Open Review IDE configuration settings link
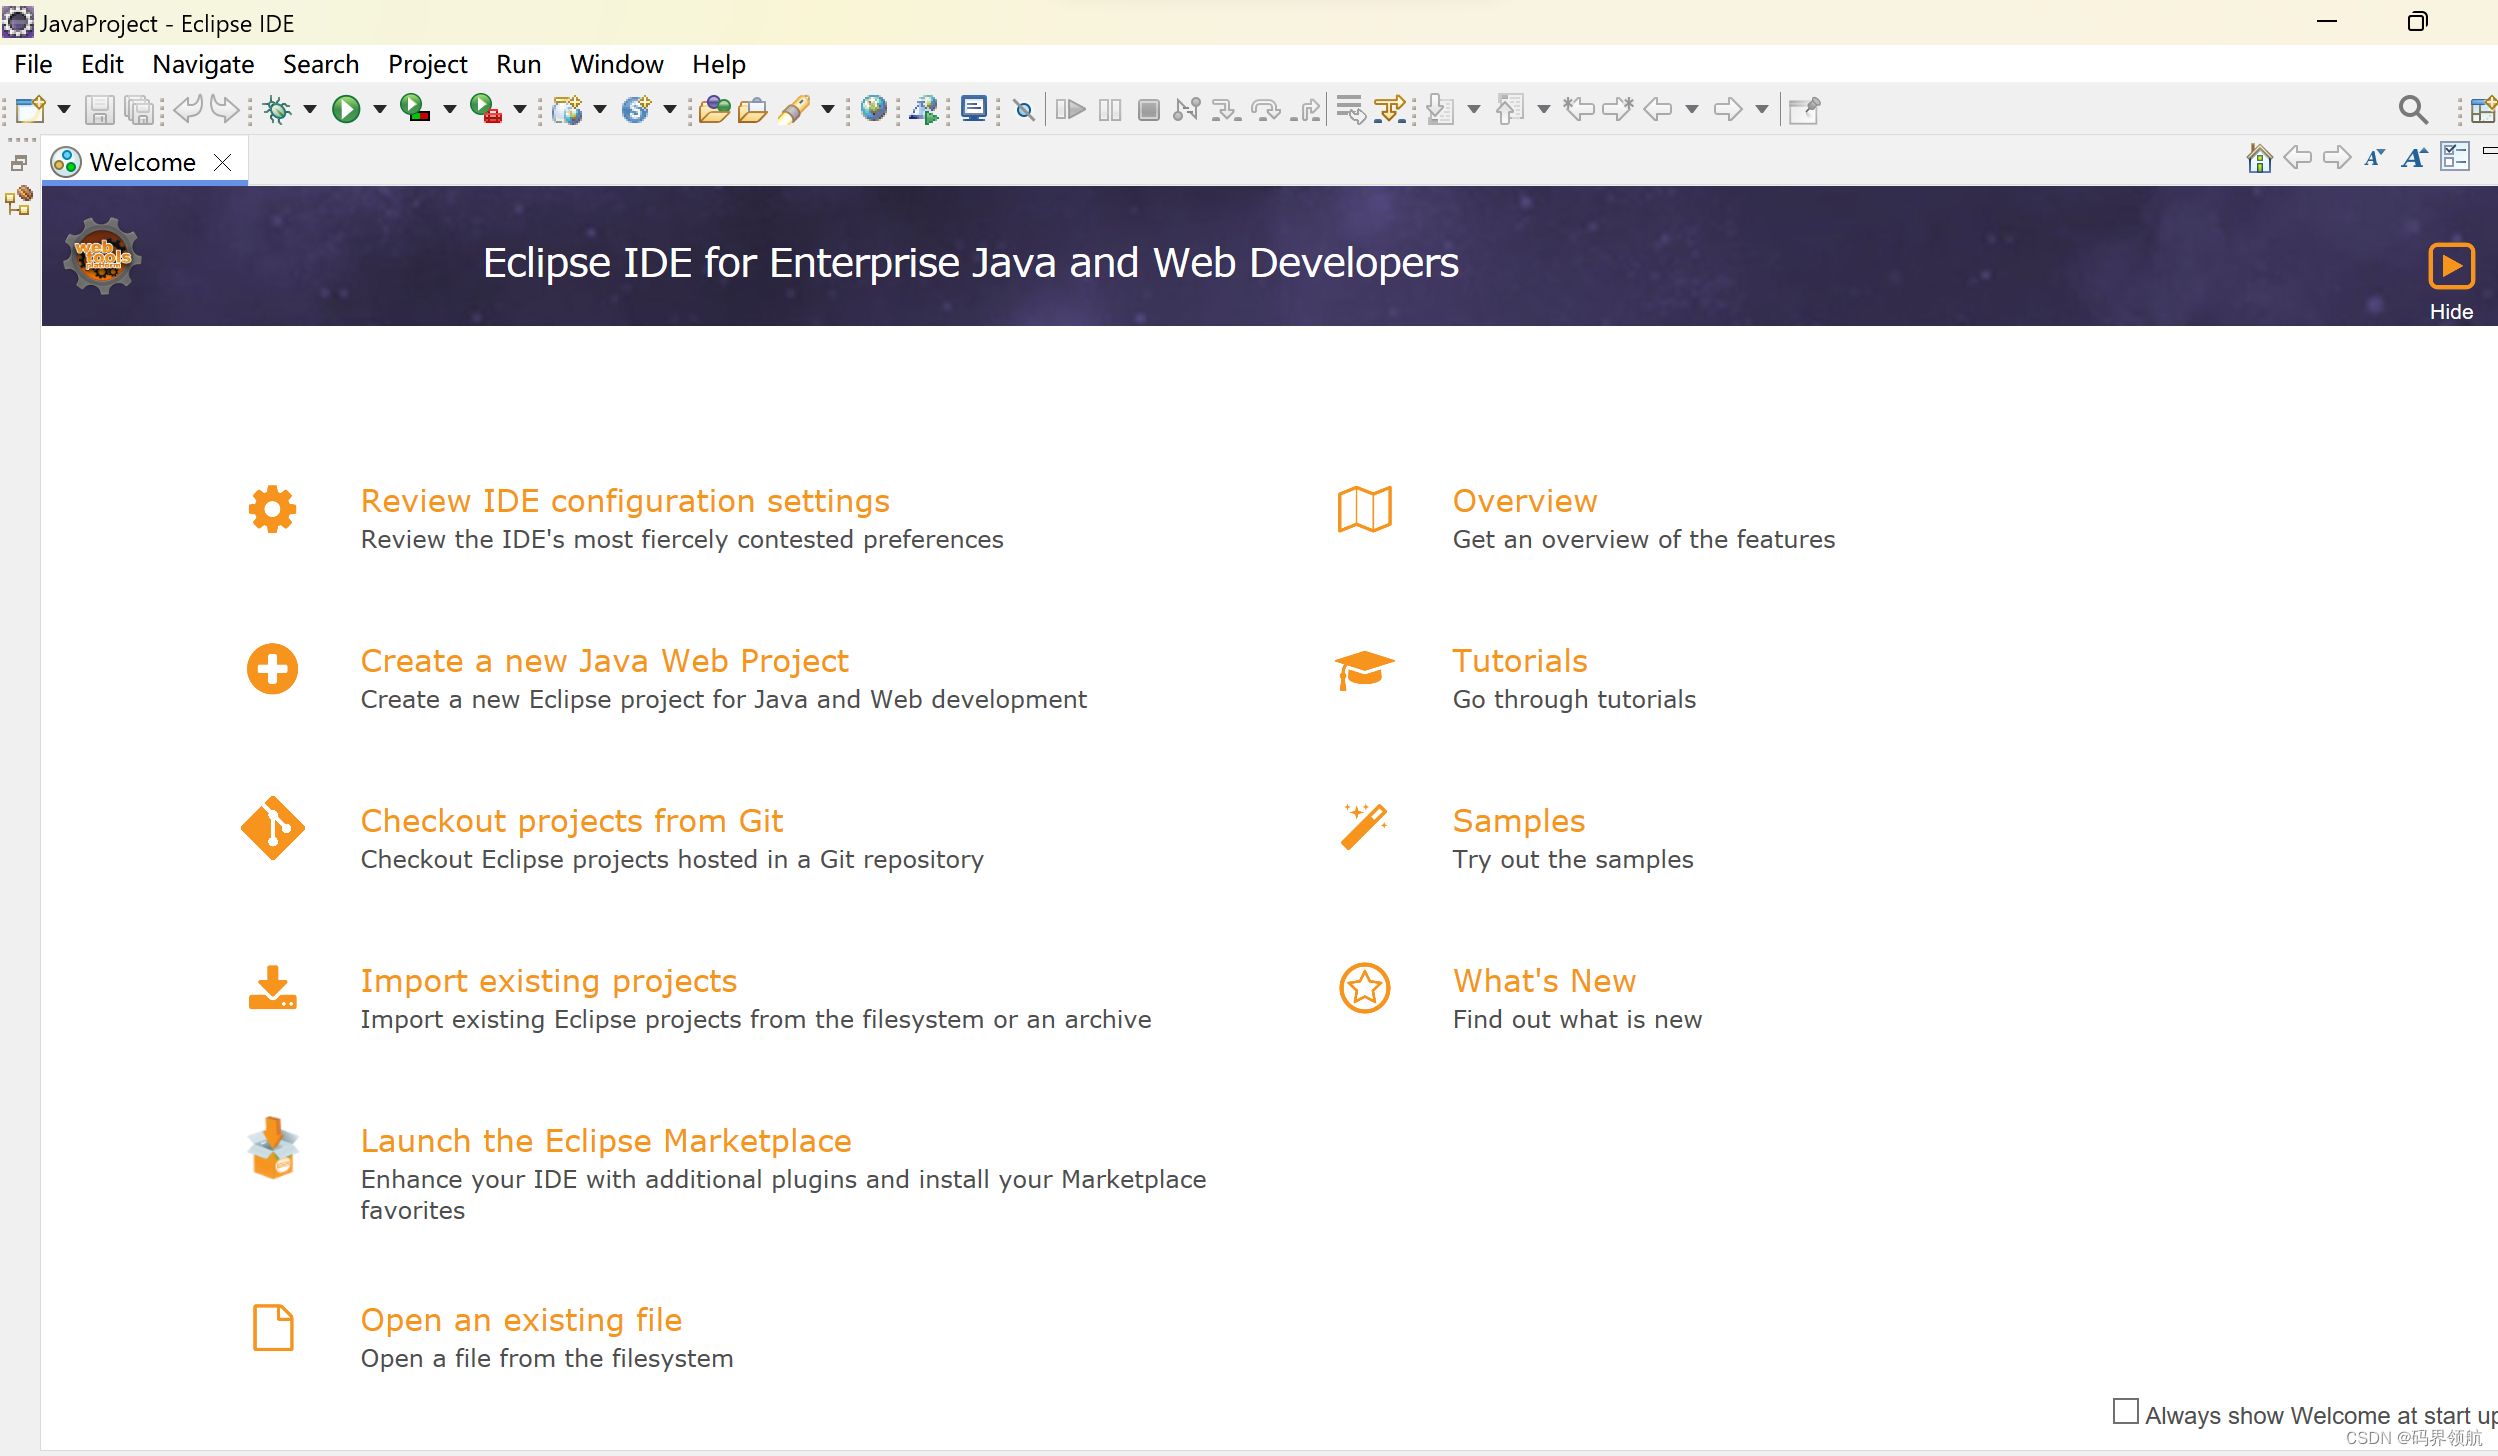The image size is (2498, 1456). pos(625,500)
